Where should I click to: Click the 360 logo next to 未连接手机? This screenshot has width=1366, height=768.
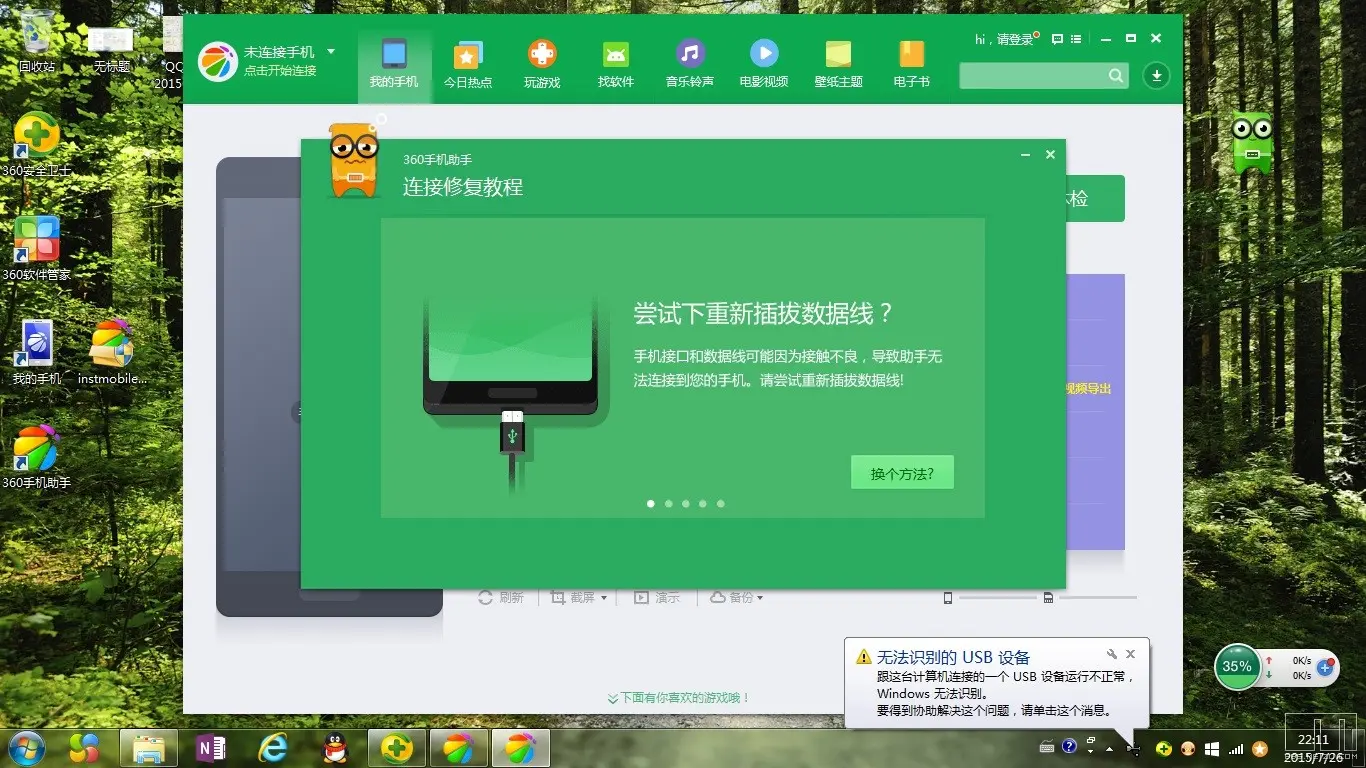pyautogui.click(x=218, y=61)
